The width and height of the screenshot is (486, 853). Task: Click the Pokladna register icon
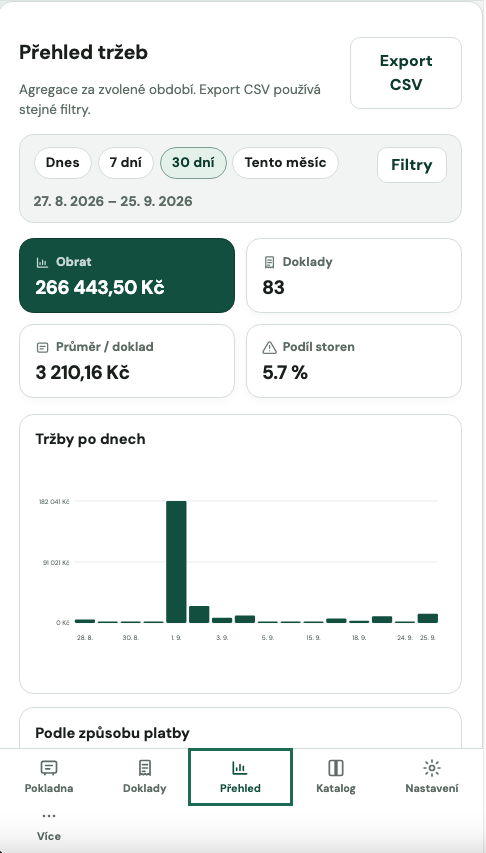[x=49, y=768]
